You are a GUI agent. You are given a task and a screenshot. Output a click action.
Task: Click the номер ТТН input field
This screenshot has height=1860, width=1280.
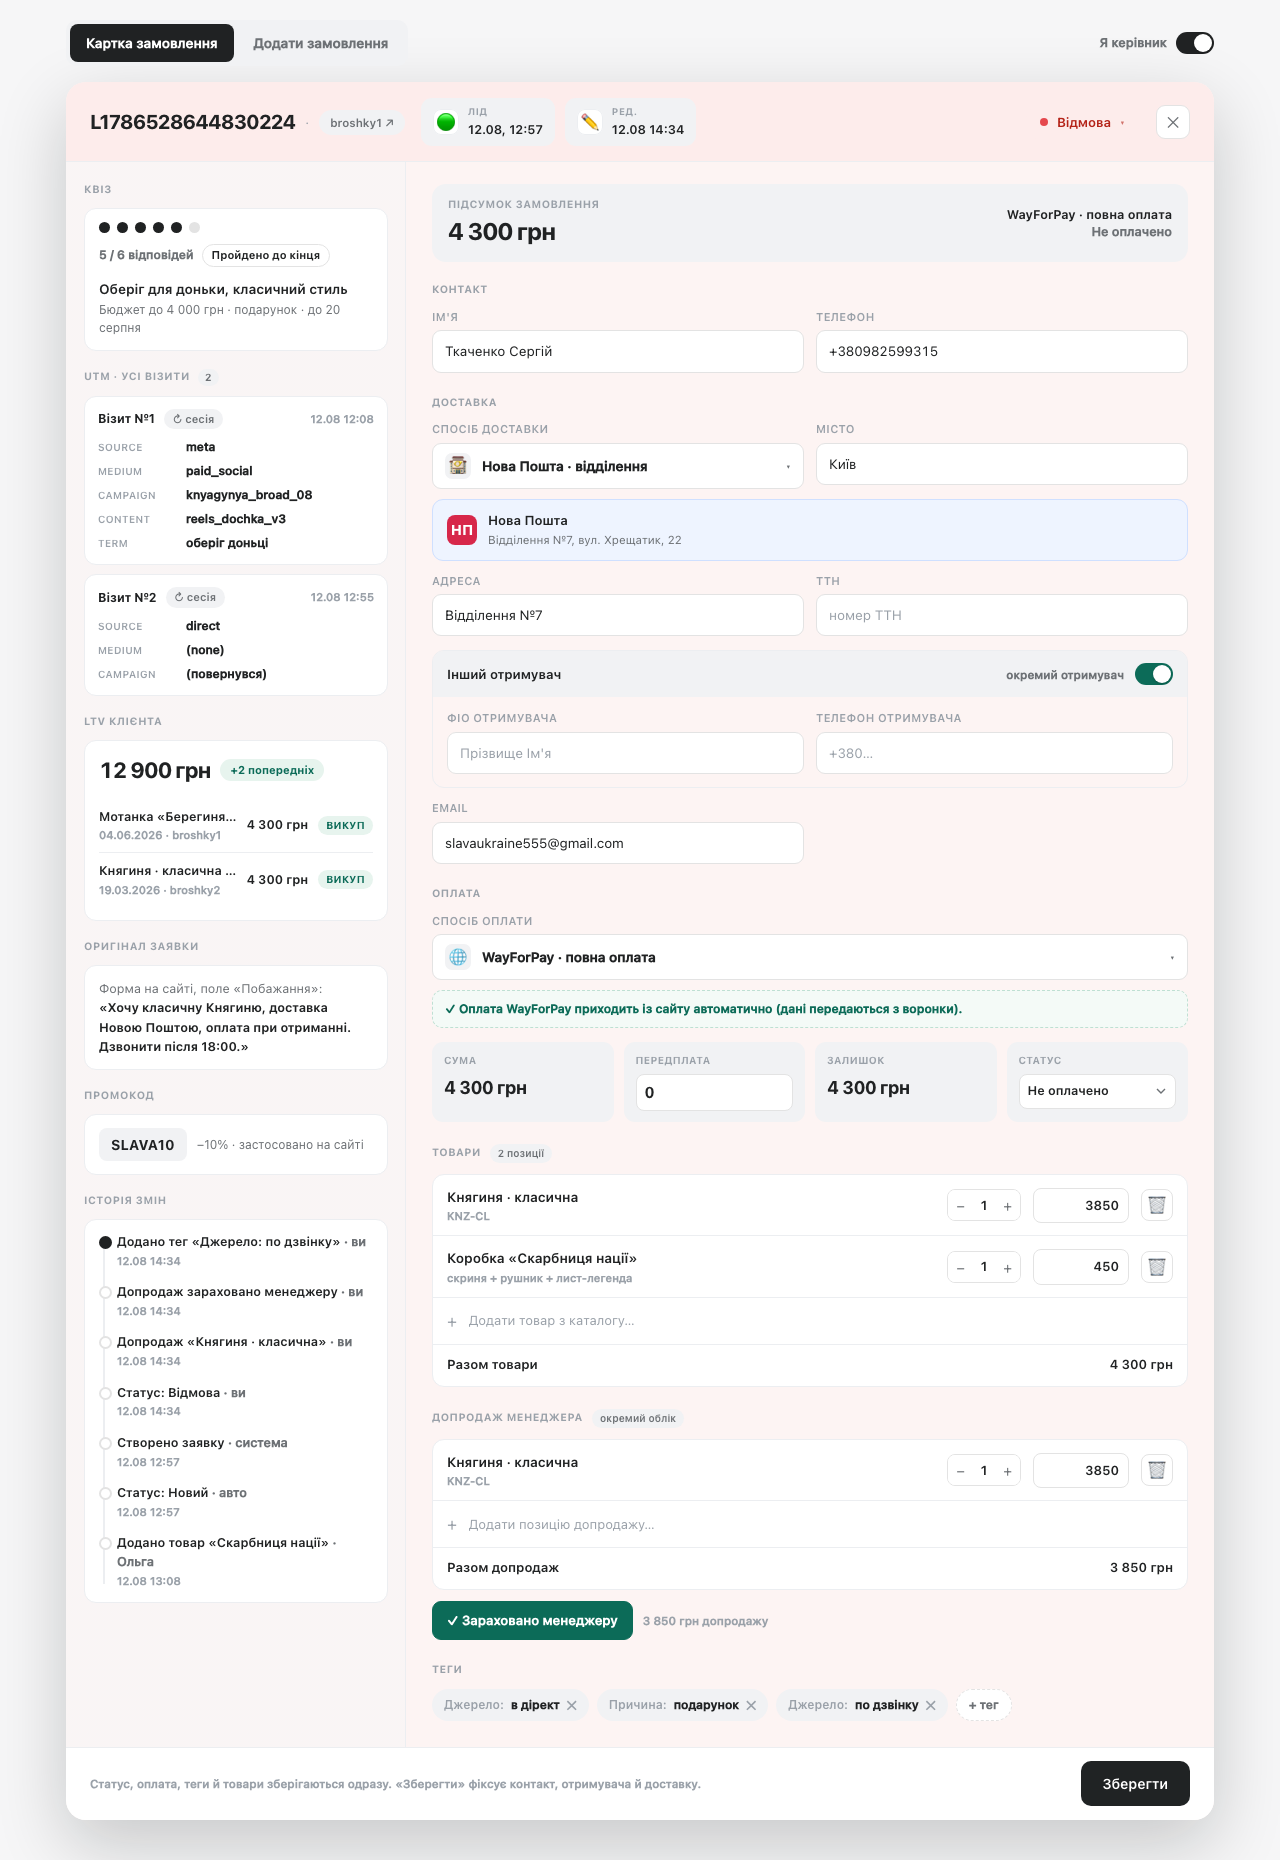pos(1002,615)
